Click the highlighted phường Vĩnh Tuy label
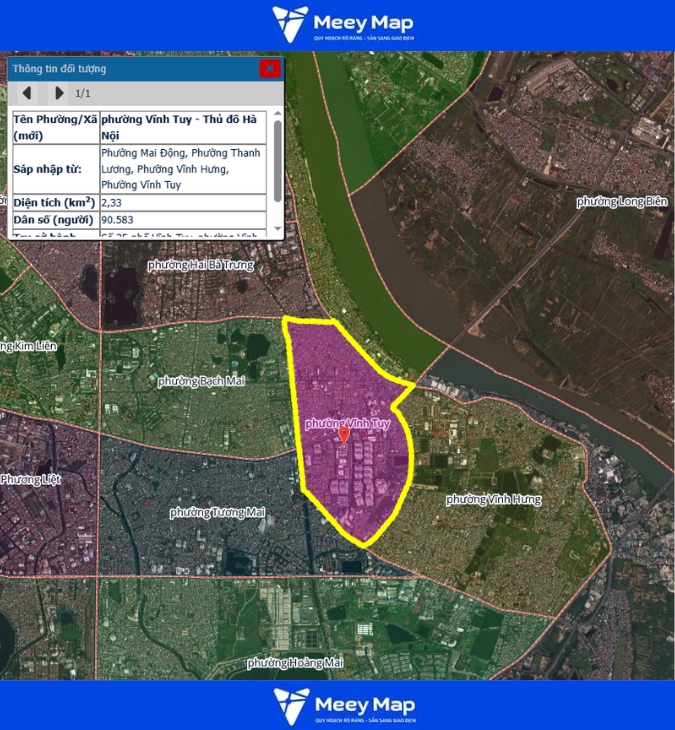Viewport: 675px width, 730px height. (x=347, y=423)
